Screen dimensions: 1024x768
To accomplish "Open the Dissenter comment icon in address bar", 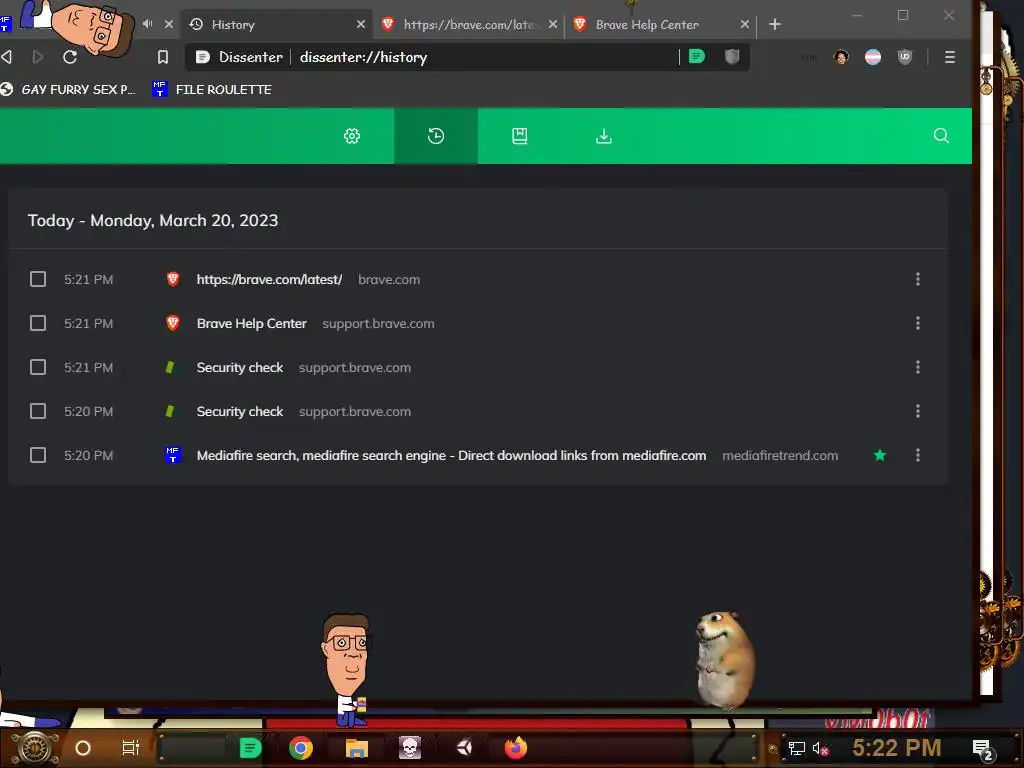I will click(697, 57).
